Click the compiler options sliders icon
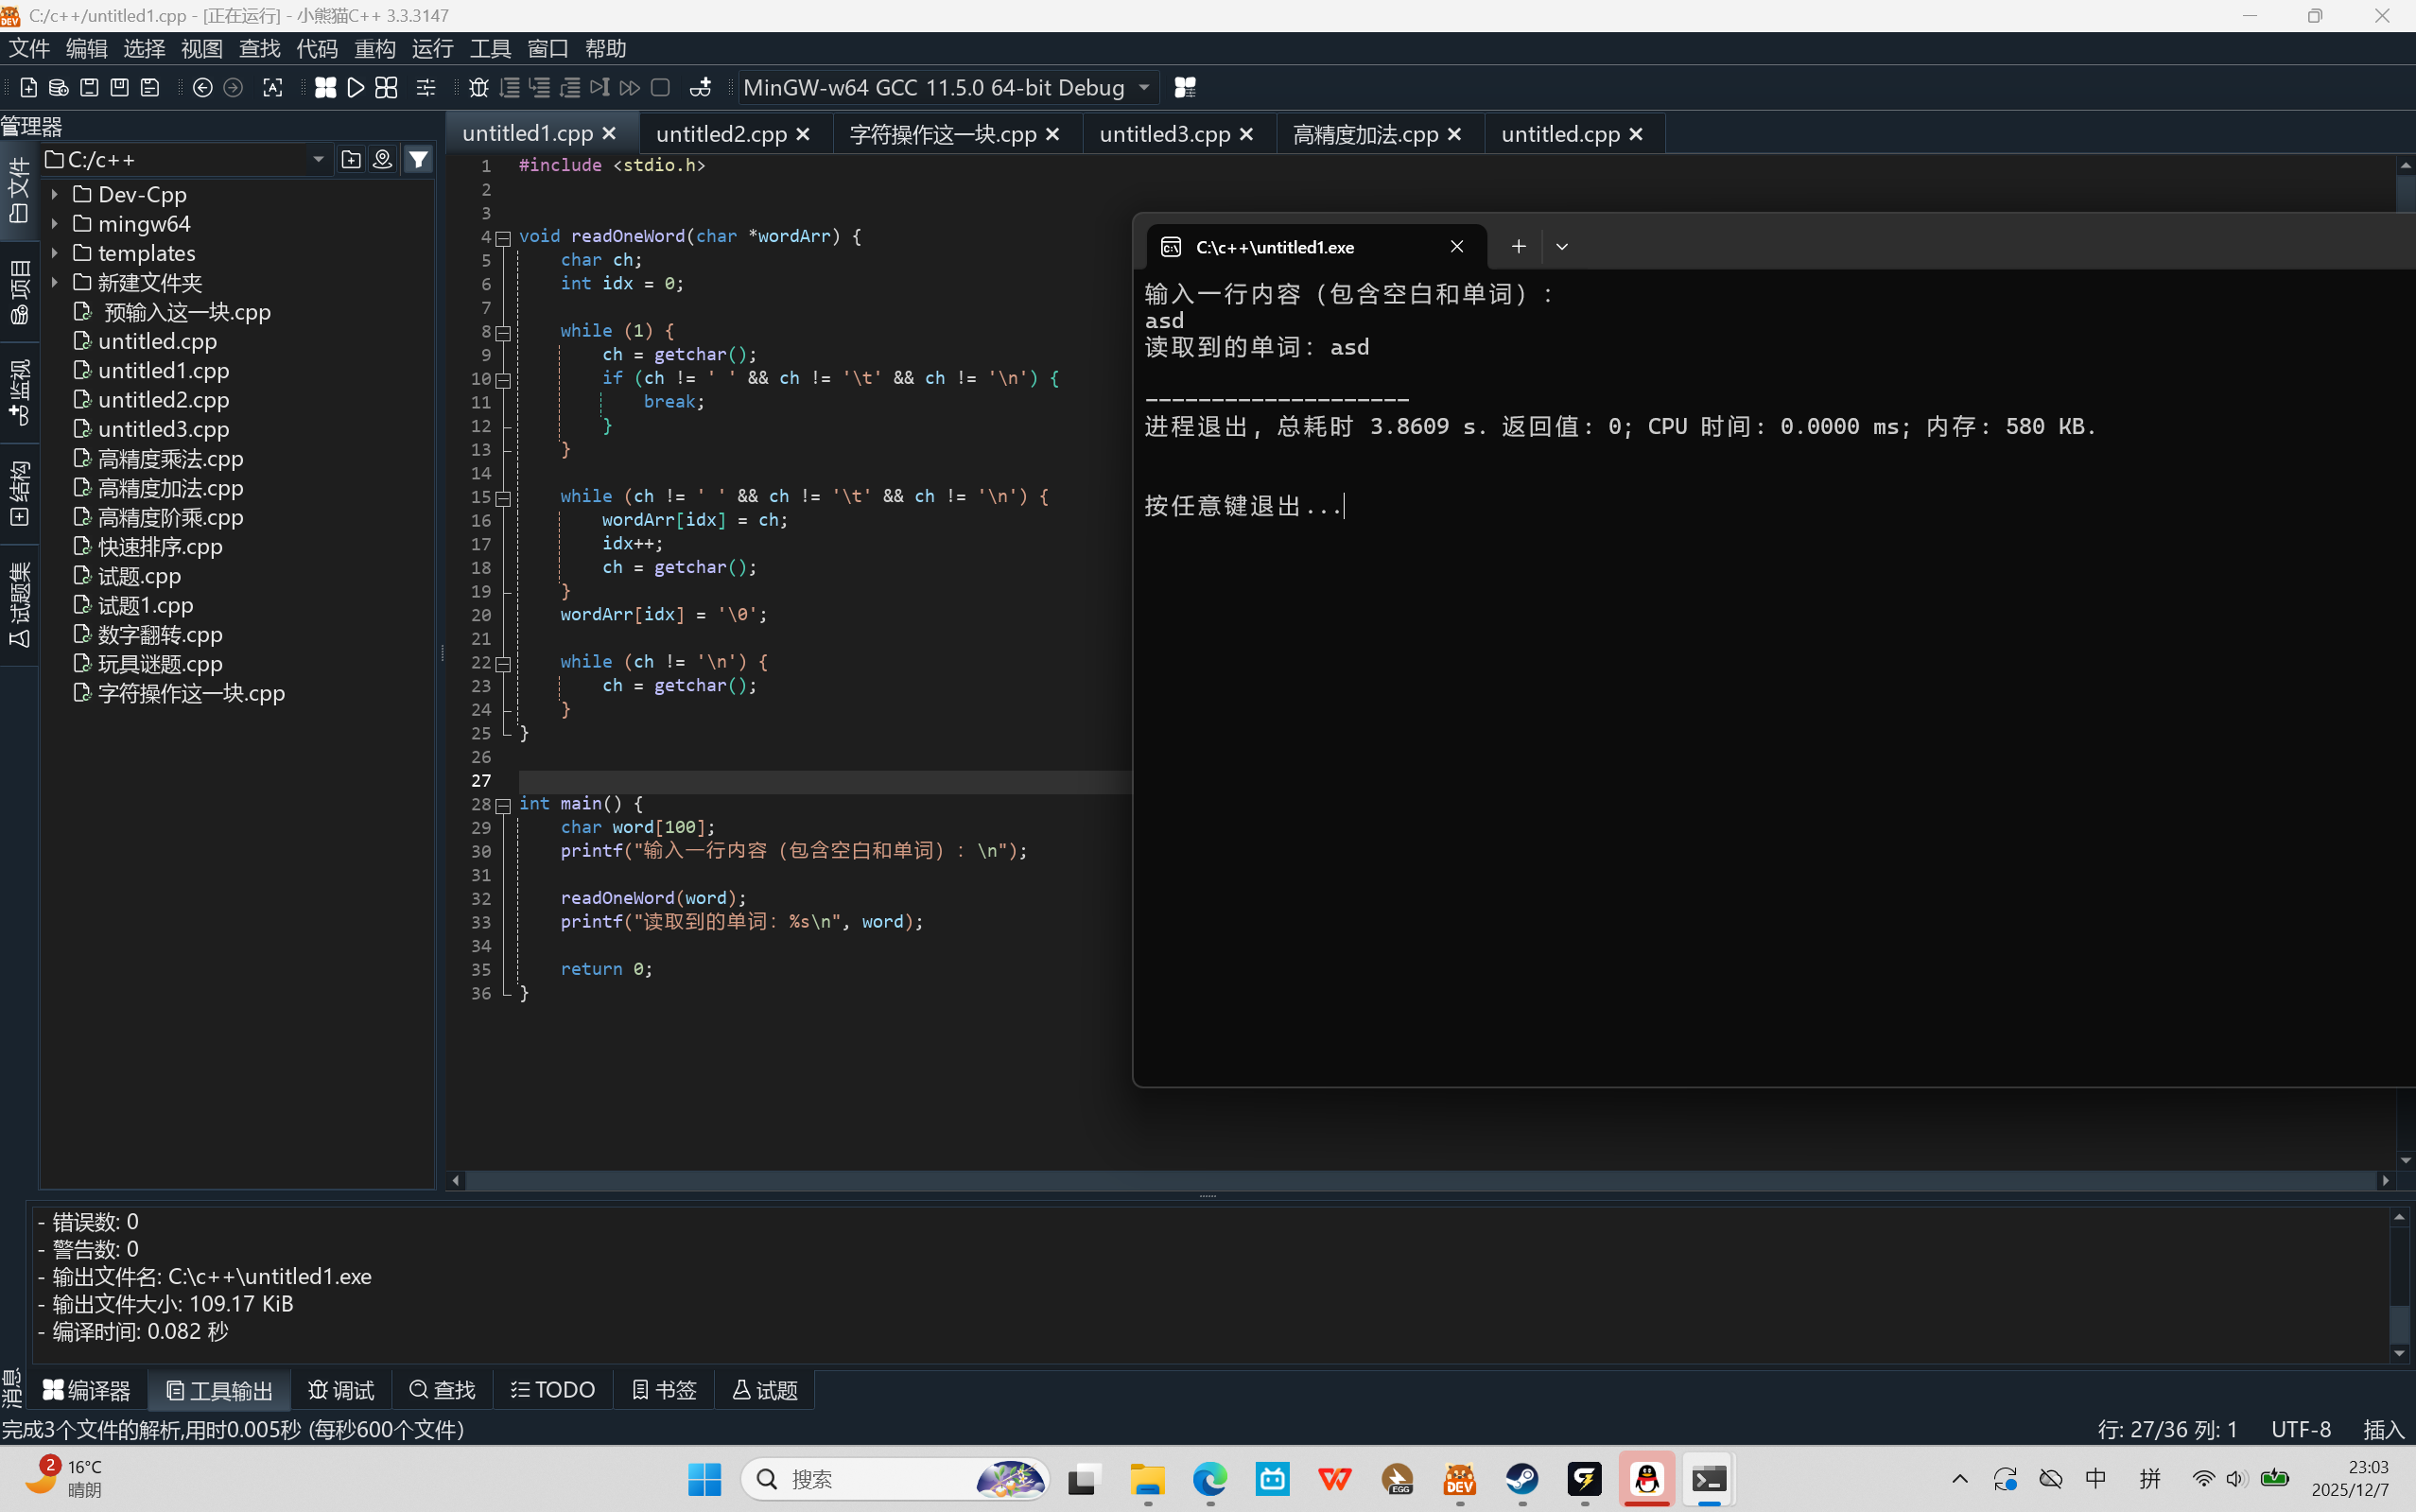The width and height of the screenshot is (2416, 1512). 426,88
